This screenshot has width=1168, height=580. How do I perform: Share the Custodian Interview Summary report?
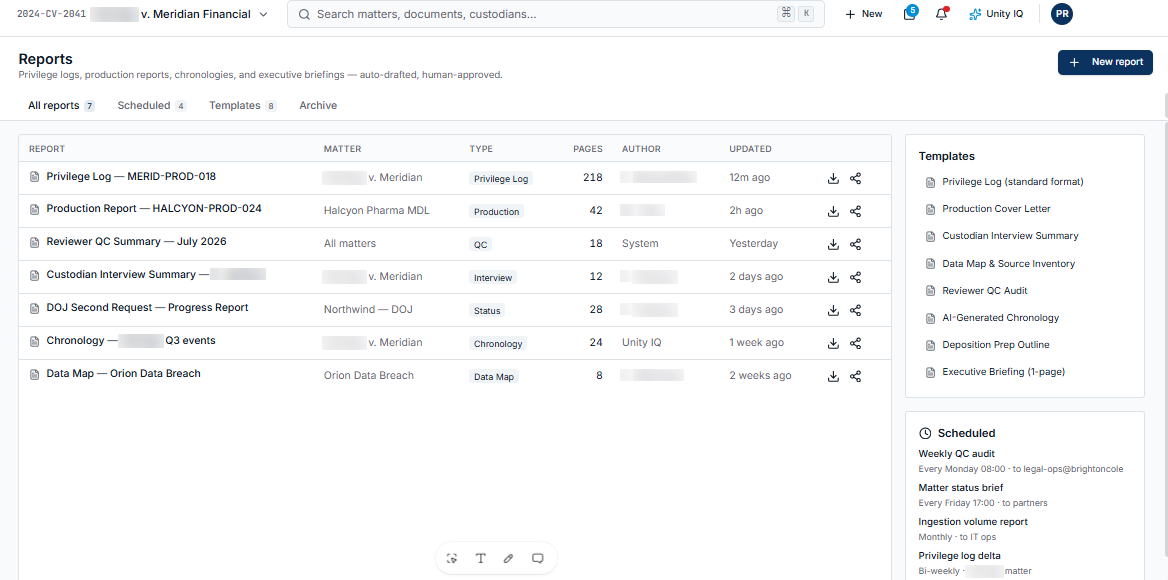click(855, 277)
